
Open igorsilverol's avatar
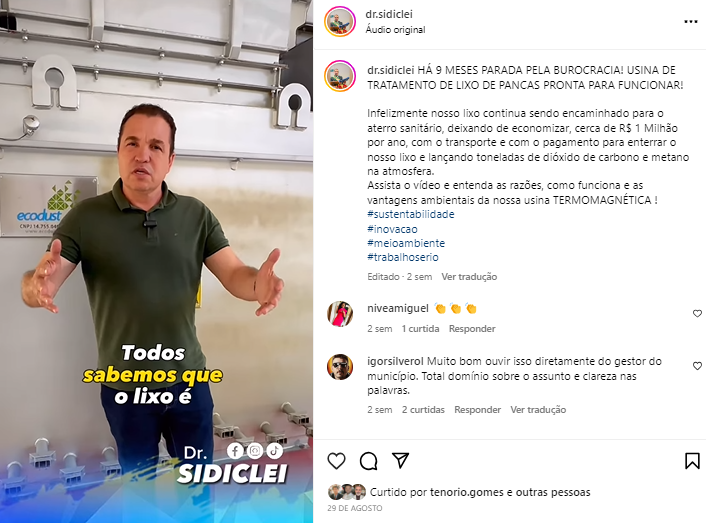340,367
